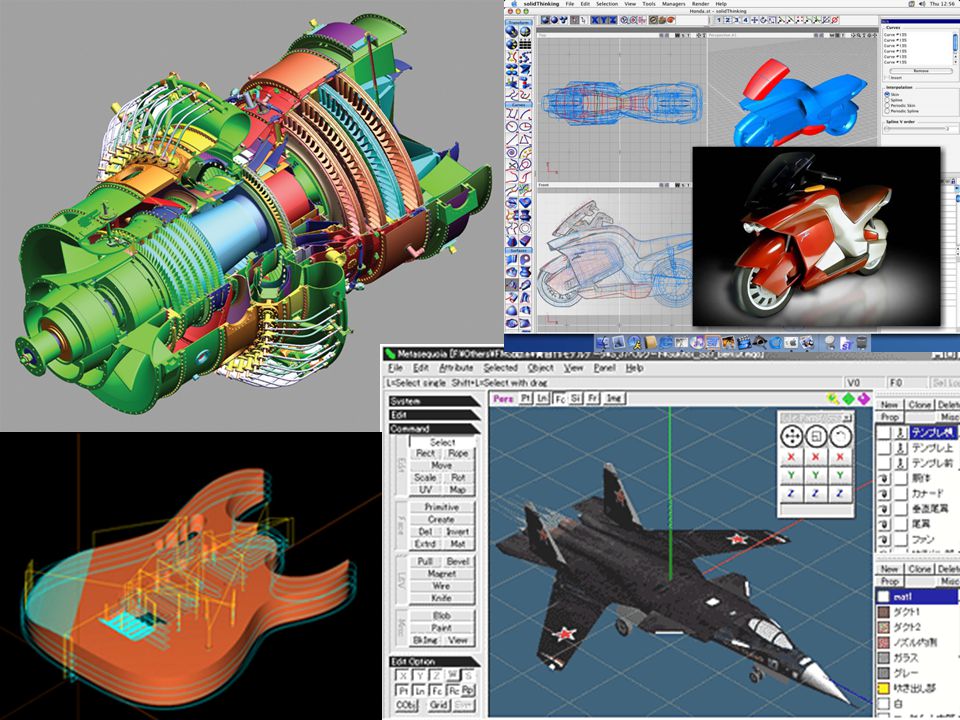Click the magenta diamond icon above Metasequoia viewport

(864, 399)
